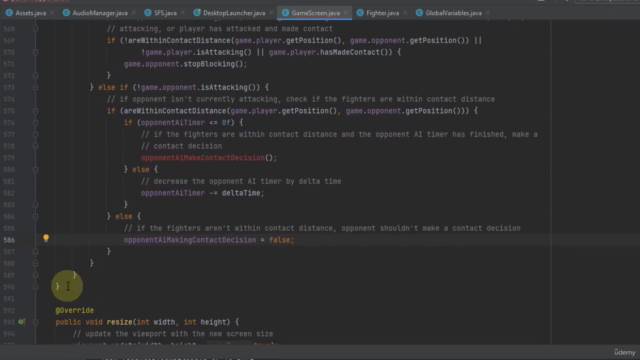Close the GlobalVariables.java tab
This screenshot has width=640, height=360.
pos(488,13)
